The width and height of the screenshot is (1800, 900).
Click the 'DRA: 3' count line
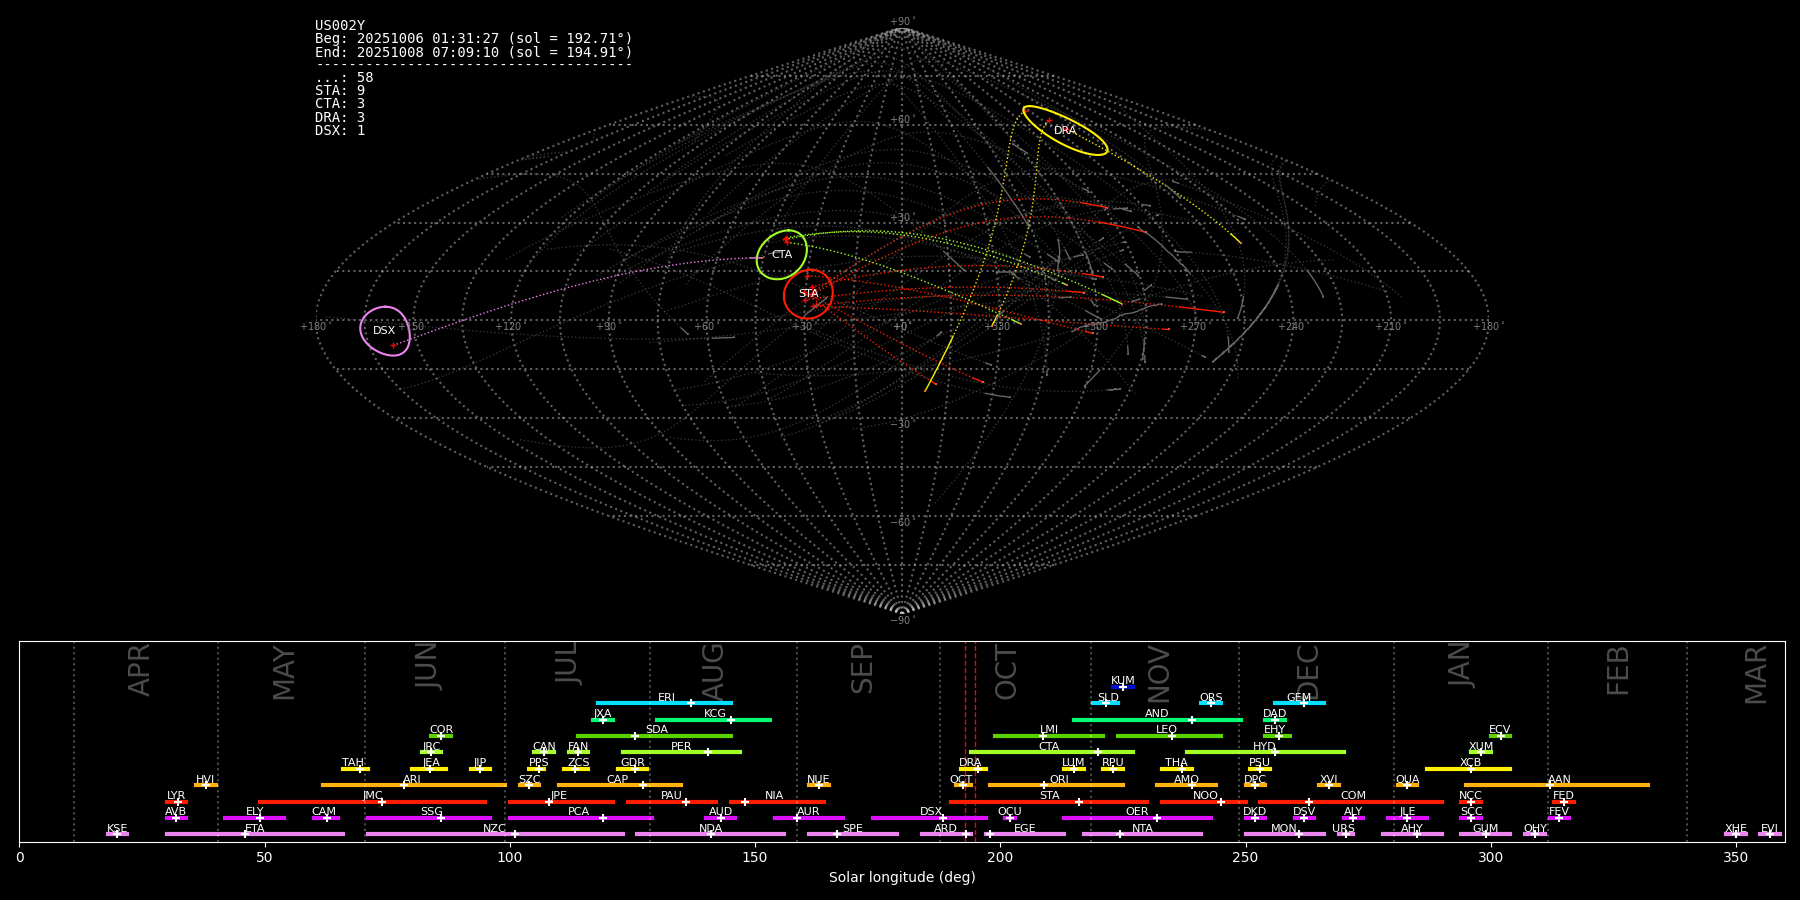340,118
